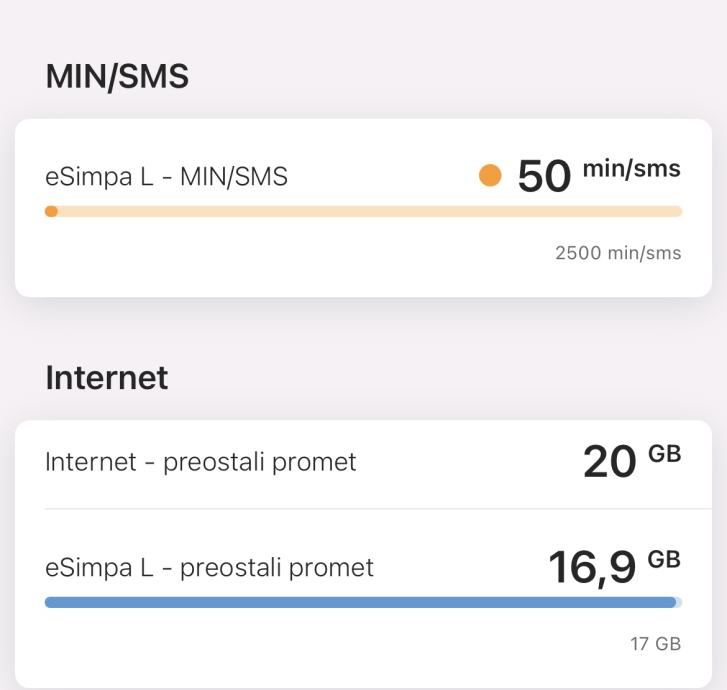Select the MIN/SMS section heading
Screen dimensions: 727x690
117,77
